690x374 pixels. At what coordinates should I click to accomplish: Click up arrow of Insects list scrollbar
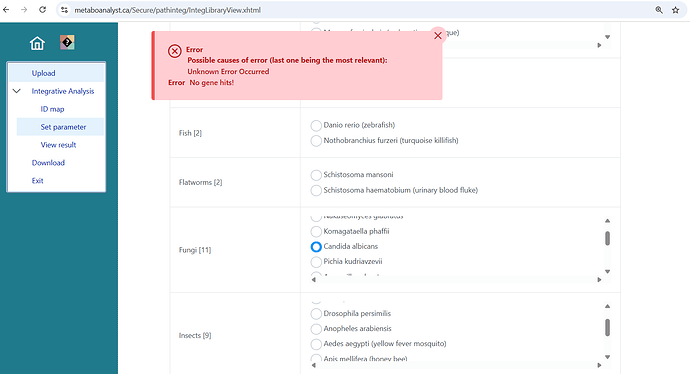(607, 306)
